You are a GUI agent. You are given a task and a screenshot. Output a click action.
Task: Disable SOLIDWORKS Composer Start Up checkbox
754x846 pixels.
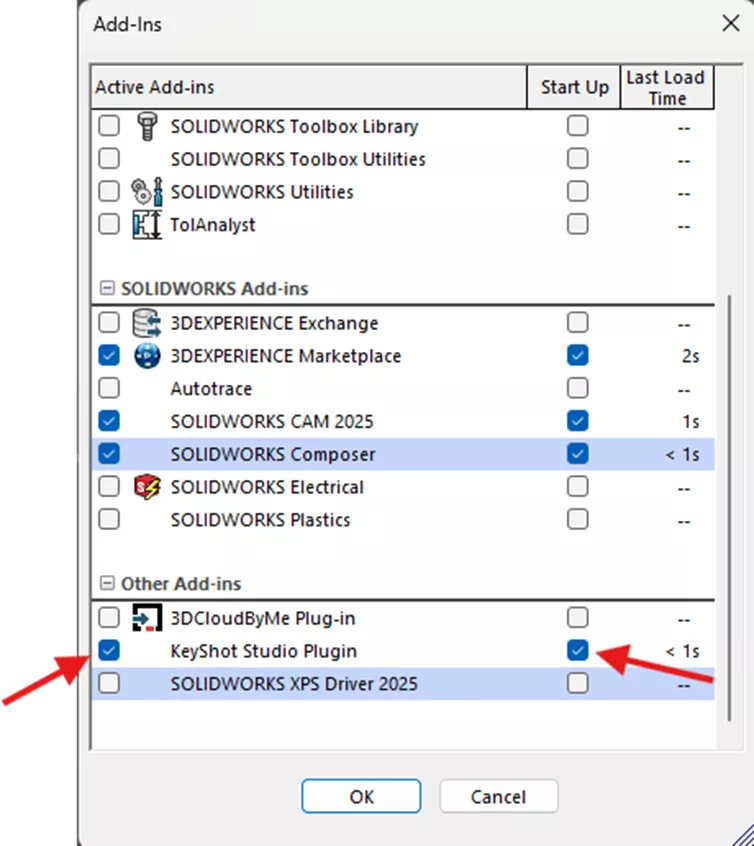click(578, 454)
